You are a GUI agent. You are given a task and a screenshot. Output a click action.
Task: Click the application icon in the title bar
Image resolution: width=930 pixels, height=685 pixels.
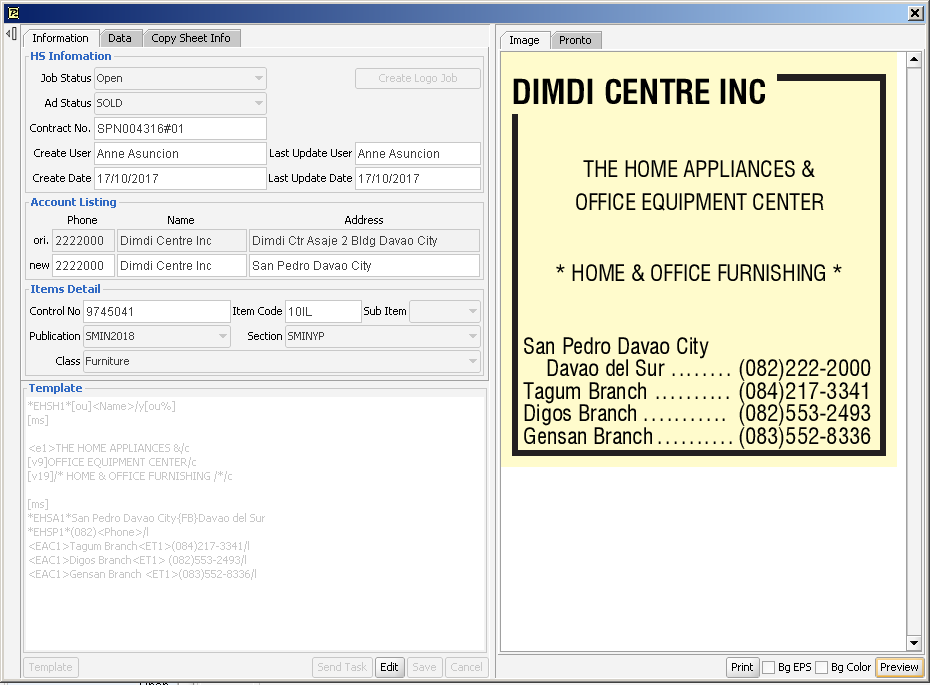click(x=13, y=12)
